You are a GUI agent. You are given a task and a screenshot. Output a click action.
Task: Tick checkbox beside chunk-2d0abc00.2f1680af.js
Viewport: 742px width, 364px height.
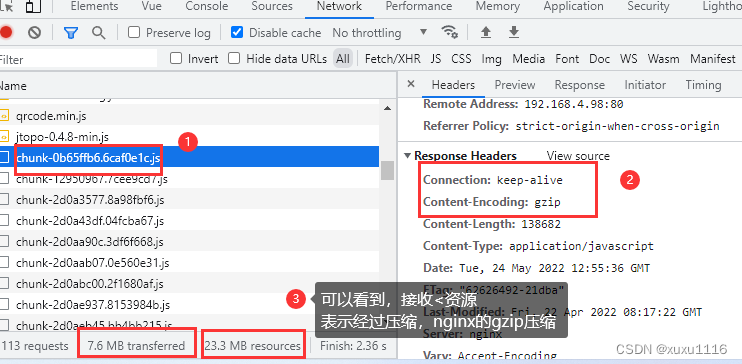click(x=4, y=284)
